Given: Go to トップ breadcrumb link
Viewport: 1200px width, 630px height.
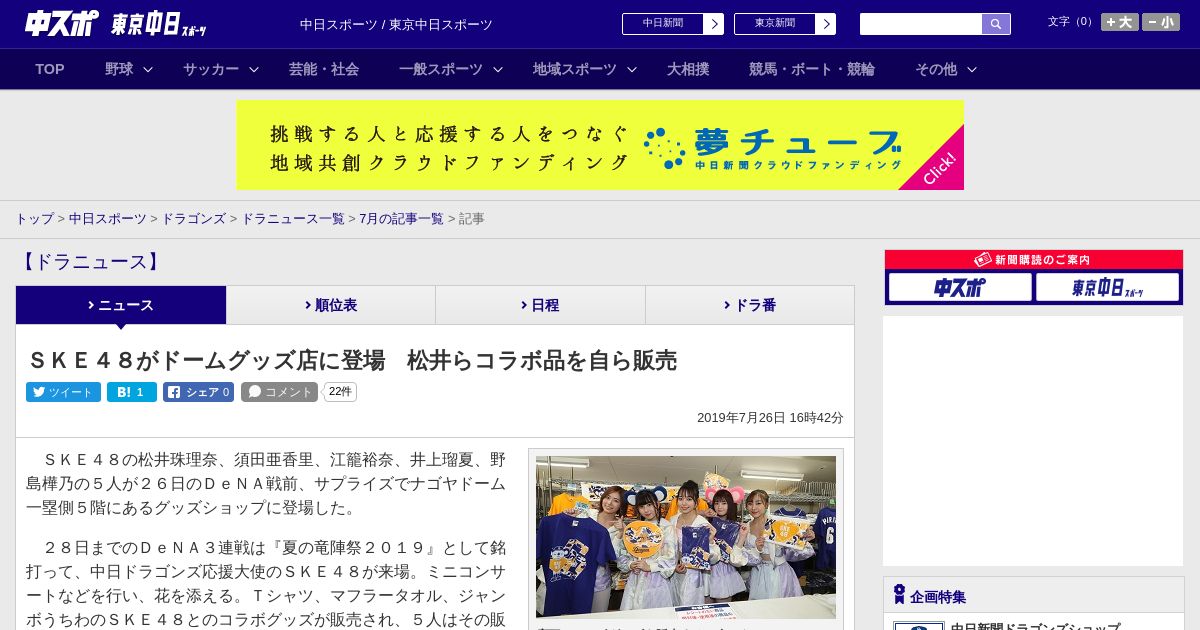Looking at the screenshot, I should pos(34,219).
